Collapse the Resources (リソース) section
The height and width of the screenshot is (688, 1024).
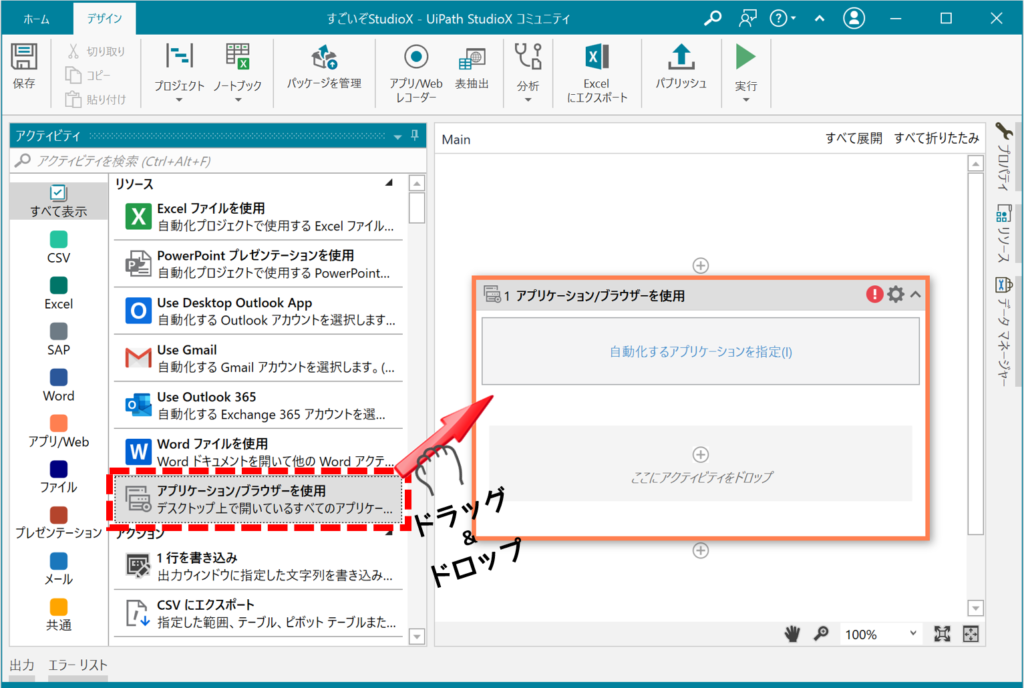point(389,183)
